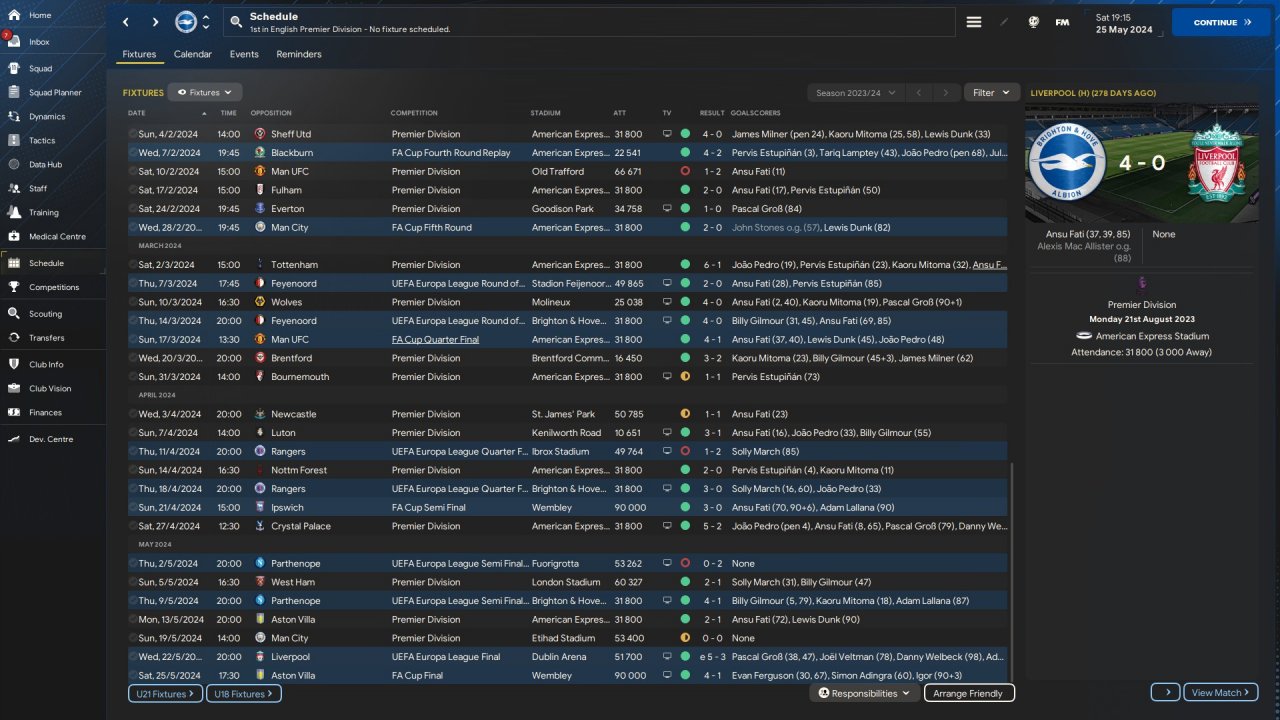
Task: Click the fixtures list vertical scrollbar
Action: click(x=1012, y=570)
